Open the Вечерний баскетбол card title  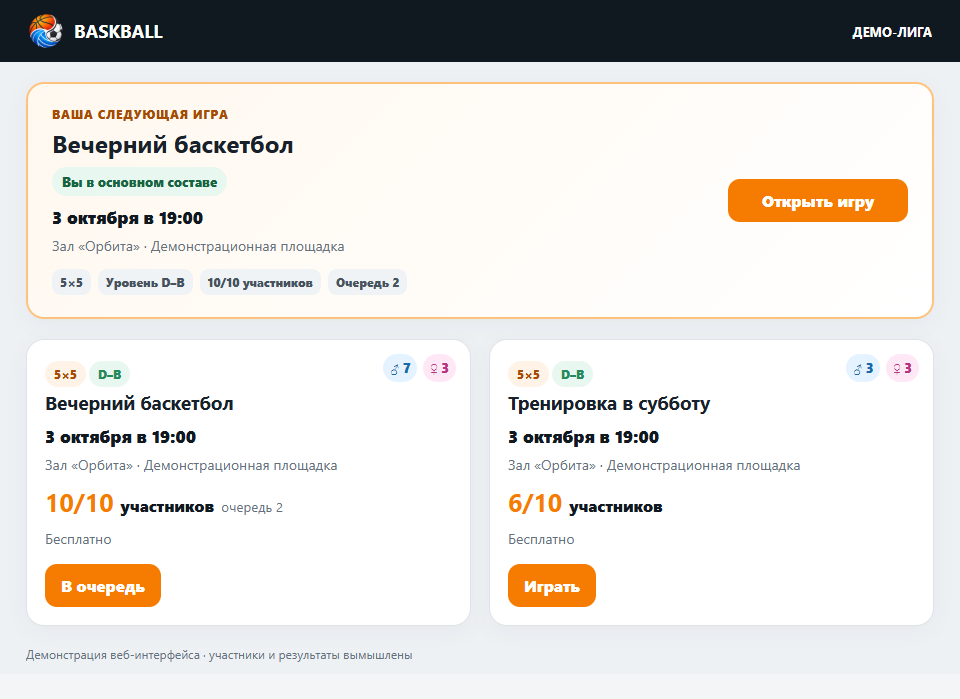140,404
